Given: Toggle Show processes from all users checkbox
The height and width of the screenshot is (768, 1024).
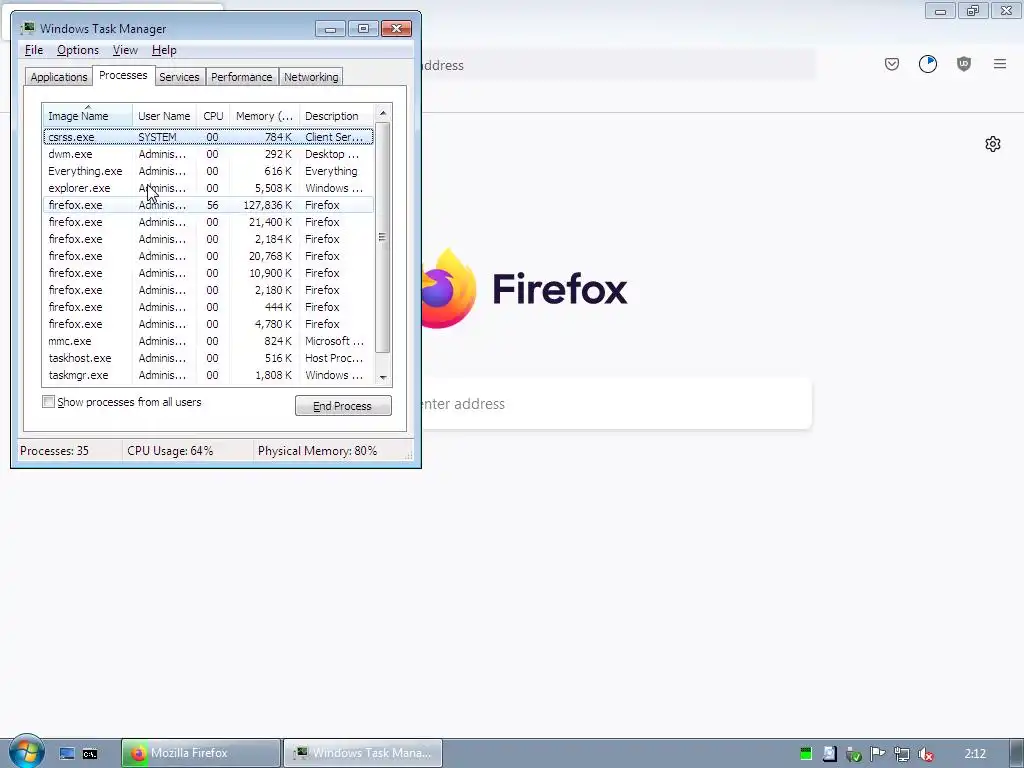Looking at the screenshot, I should [48, 402].
